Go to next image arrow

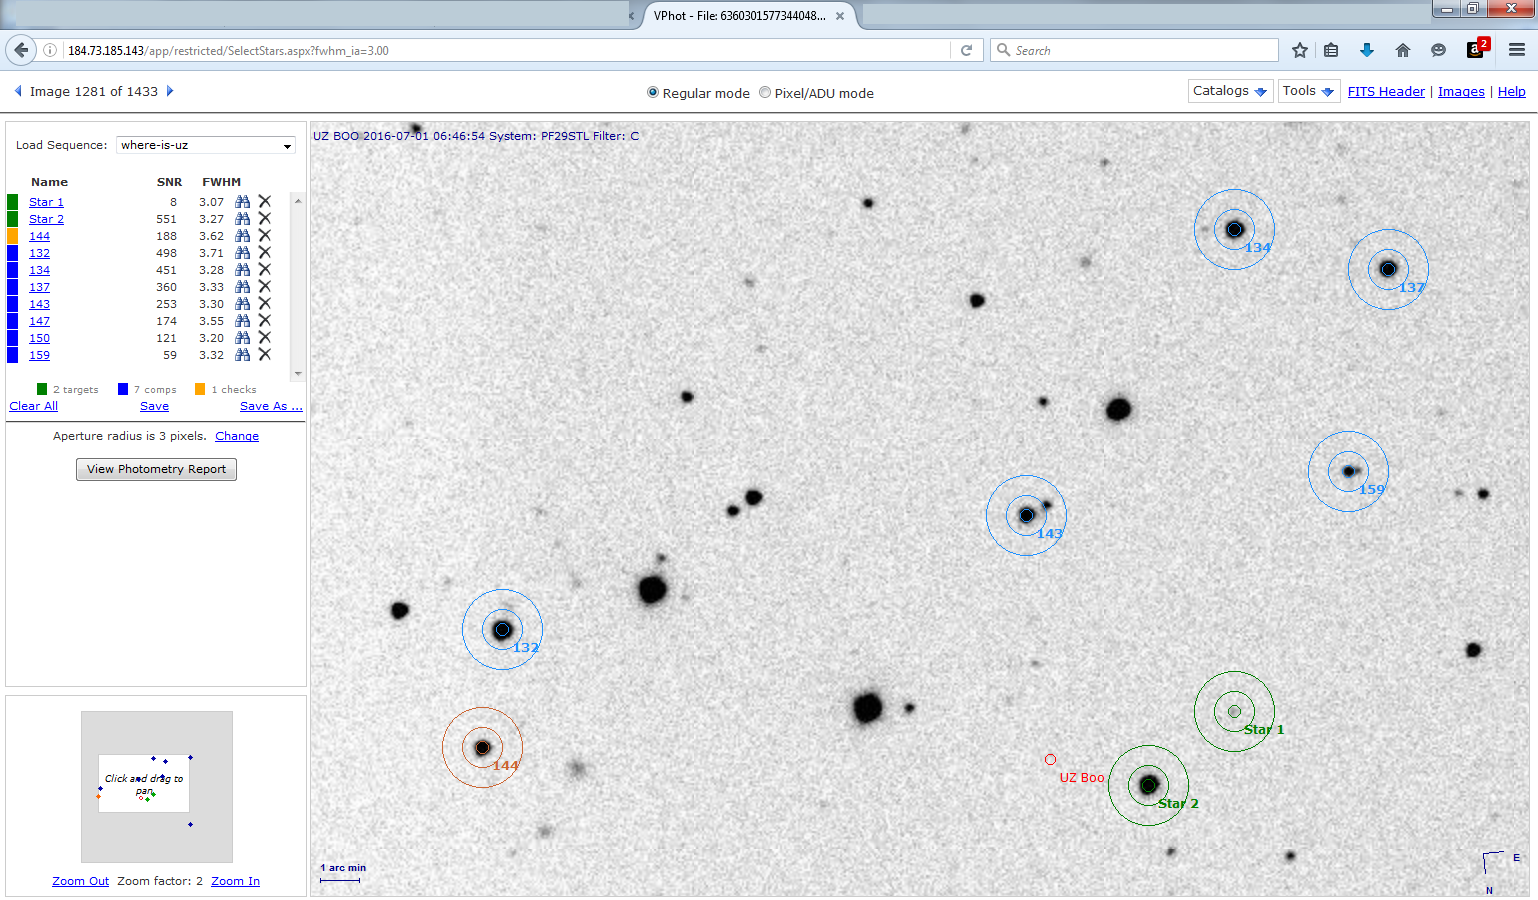click(170, 91)
